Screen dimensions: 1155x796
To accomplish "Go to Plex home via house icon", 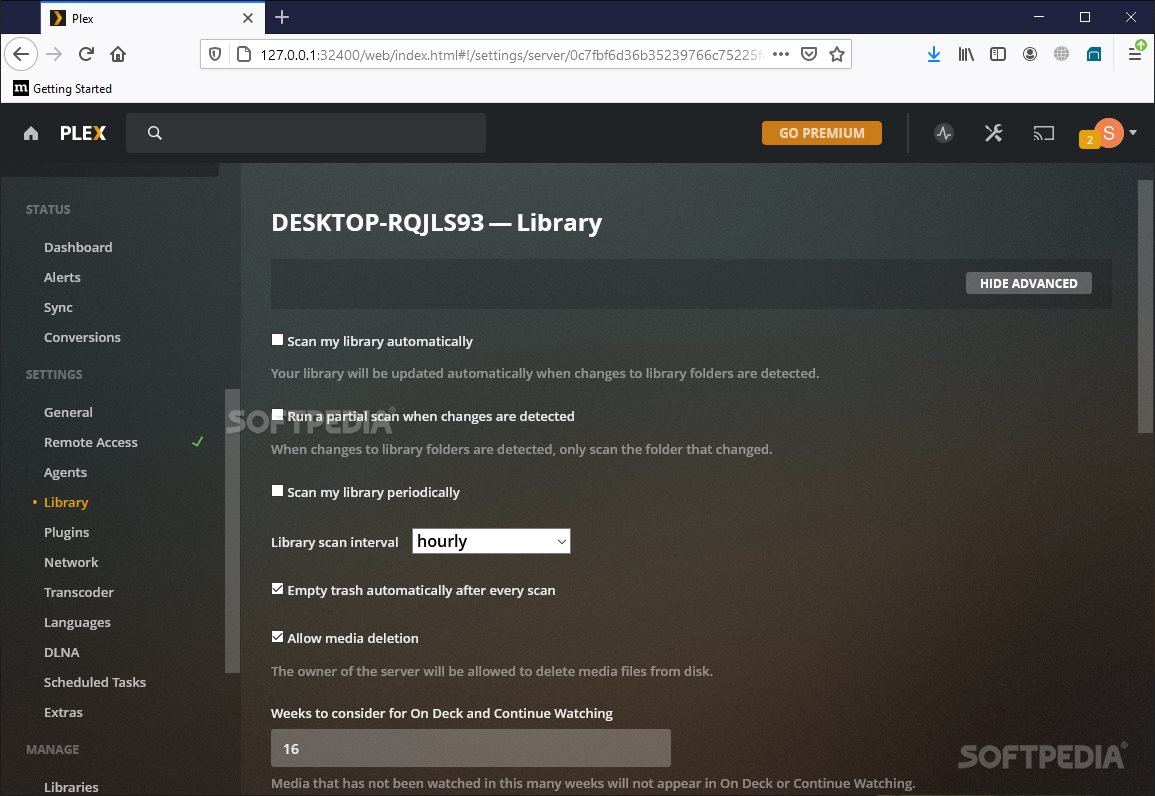I will (x=31, y=133).
